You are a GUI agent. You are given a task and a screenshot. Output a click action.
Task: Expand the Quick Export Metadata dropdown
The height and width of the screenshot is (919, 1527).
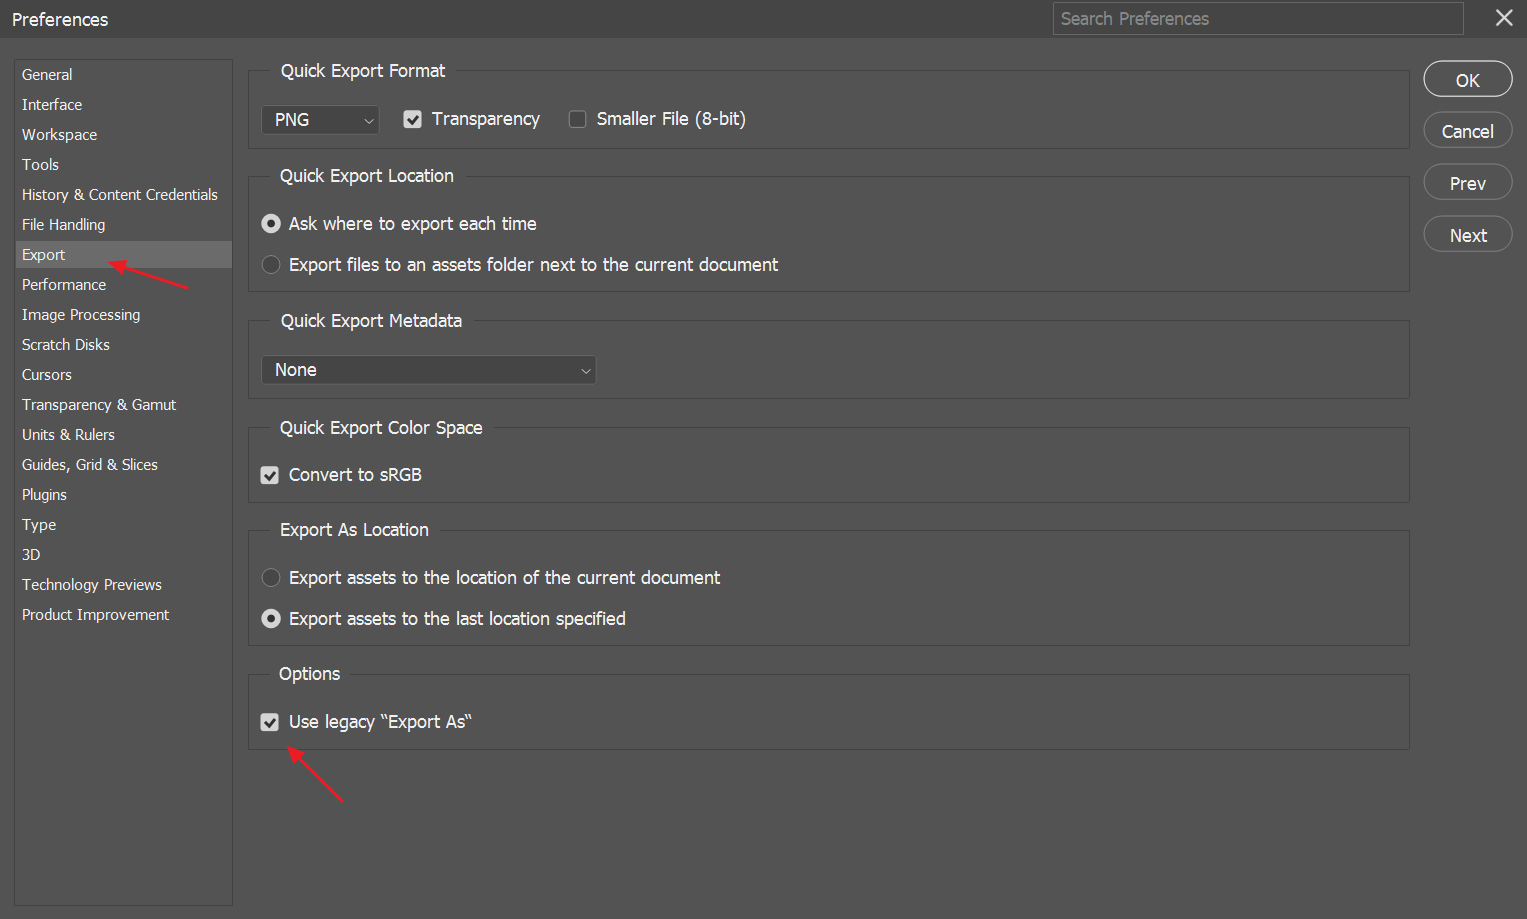coord(428,369)
